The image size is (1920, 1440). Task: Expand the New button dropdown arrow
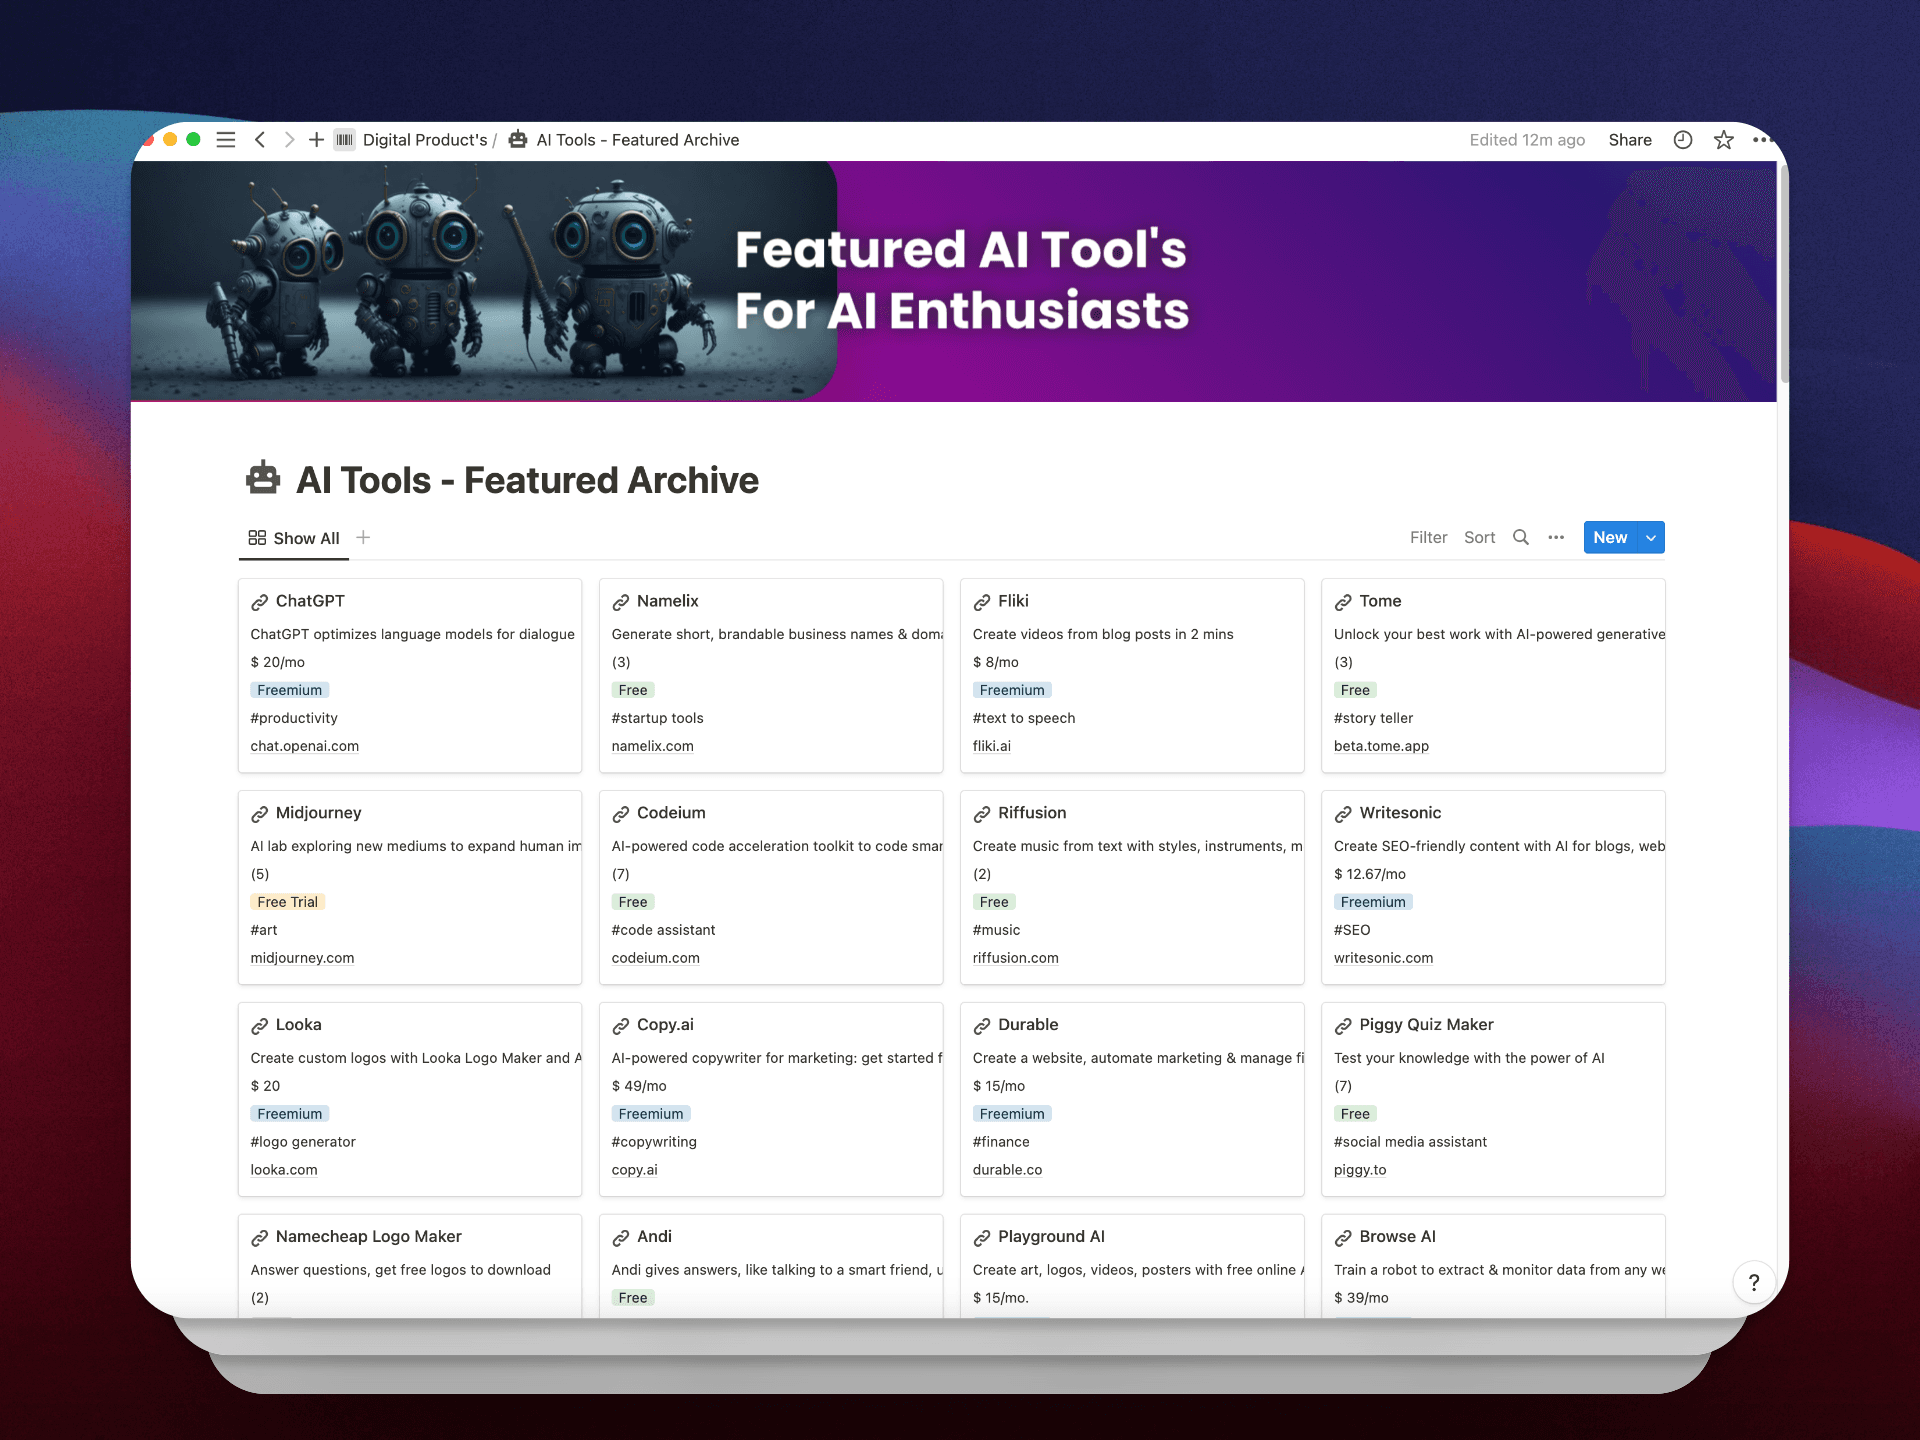(x=1651, y=537)
